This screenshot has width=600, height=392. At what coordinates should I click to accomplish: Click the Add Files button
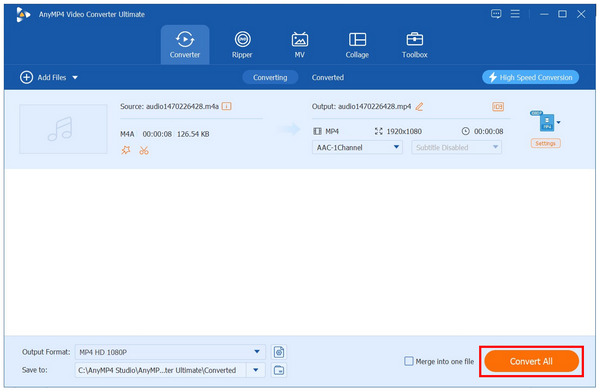pos(43,77)
